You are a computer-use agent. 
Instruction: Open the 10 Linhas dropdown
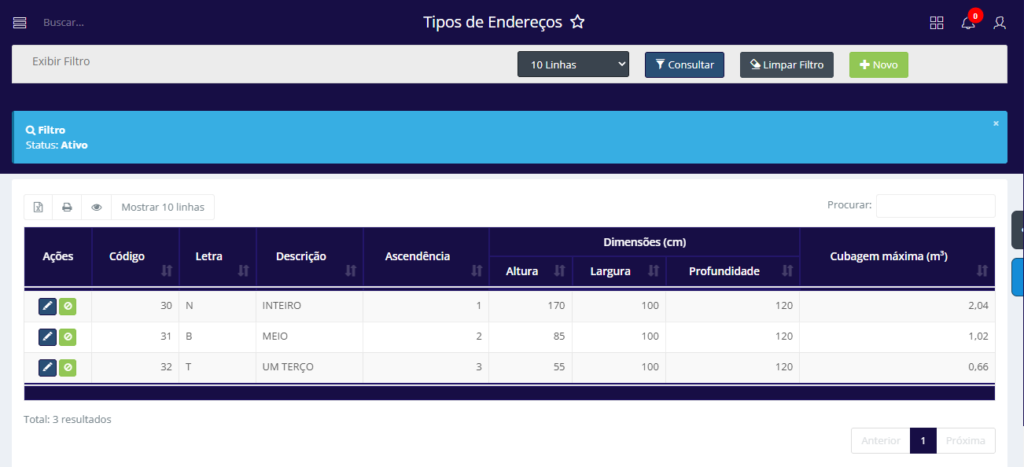(x=573, y=65)
